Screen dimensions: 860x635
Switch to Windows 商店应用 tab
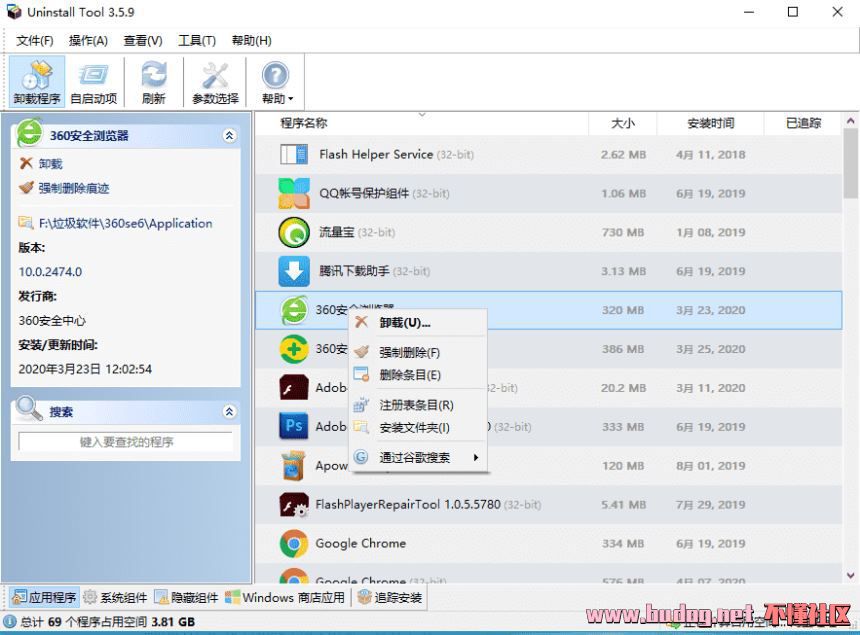point(286,597)
